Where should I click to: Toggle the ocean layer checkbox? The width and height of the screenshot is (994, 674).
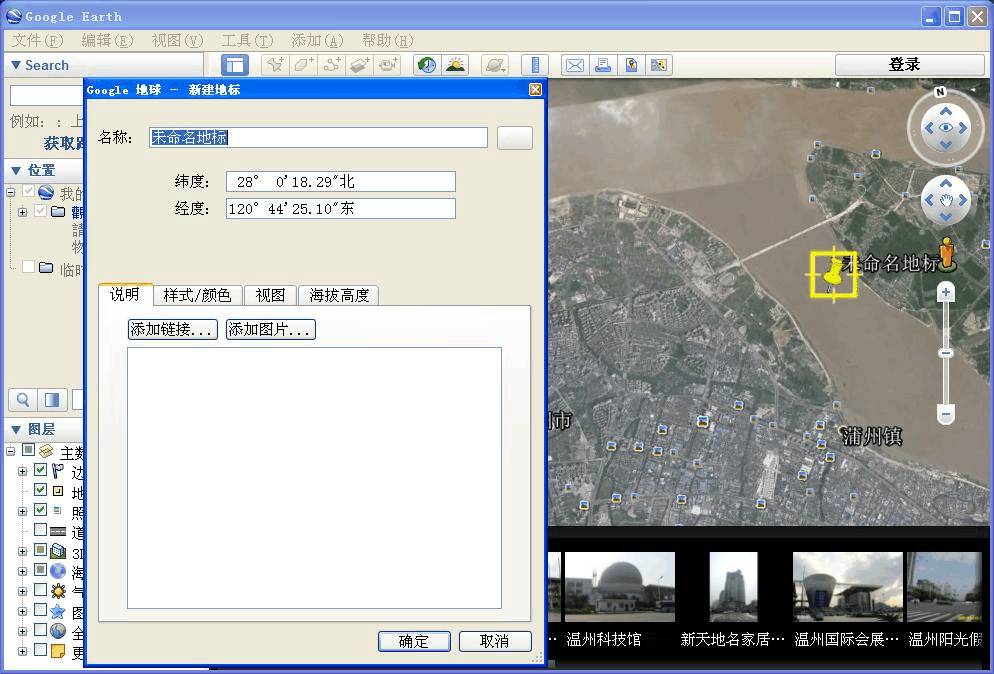[x=41, y=570]
